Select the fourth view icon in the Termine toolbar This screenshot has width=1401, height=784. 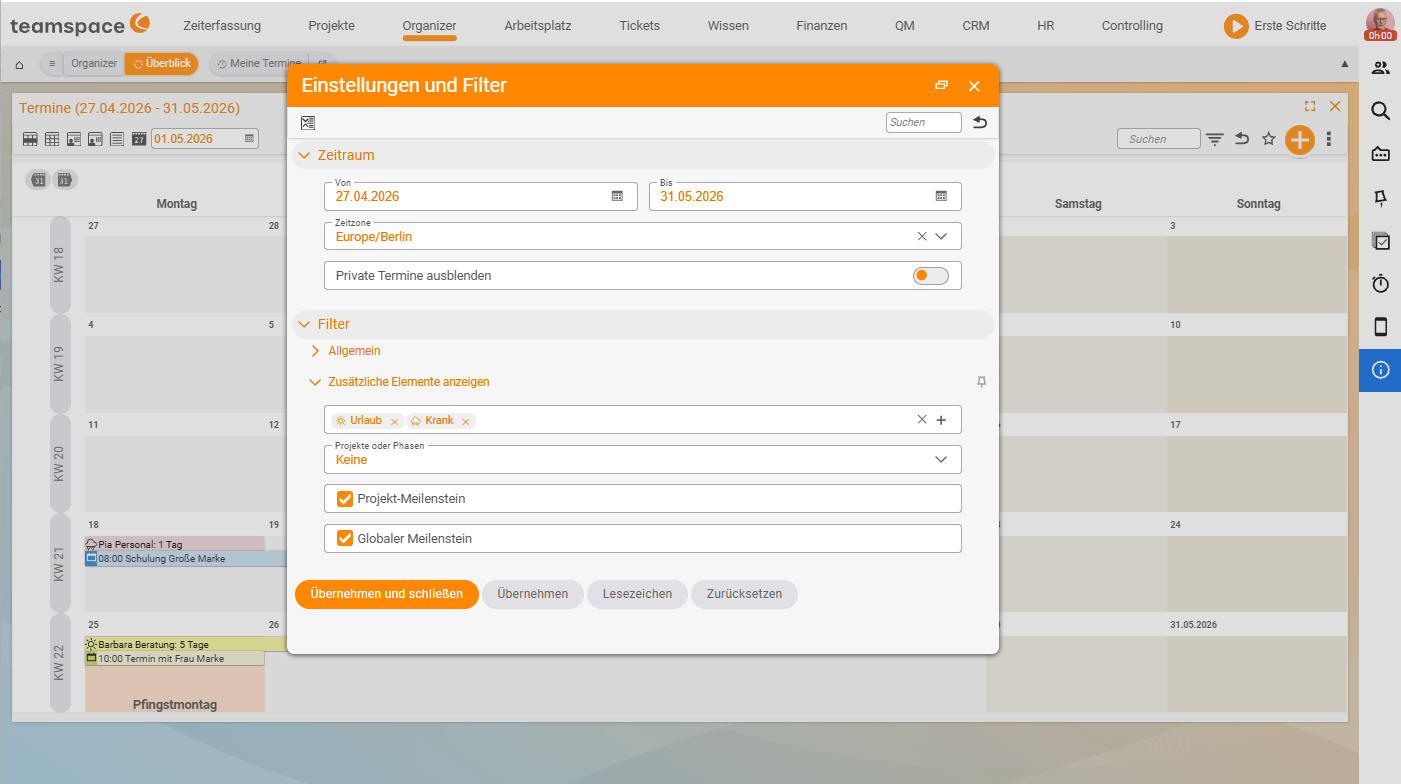coord(96,139)
